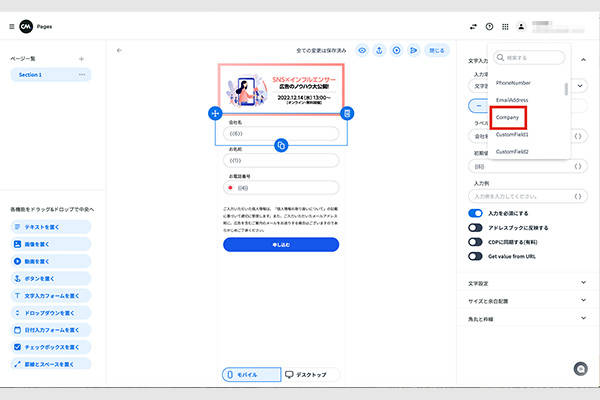Click the duplicate icon below selected field
Viewport: 600px width, 400px height.
(281, 146)
